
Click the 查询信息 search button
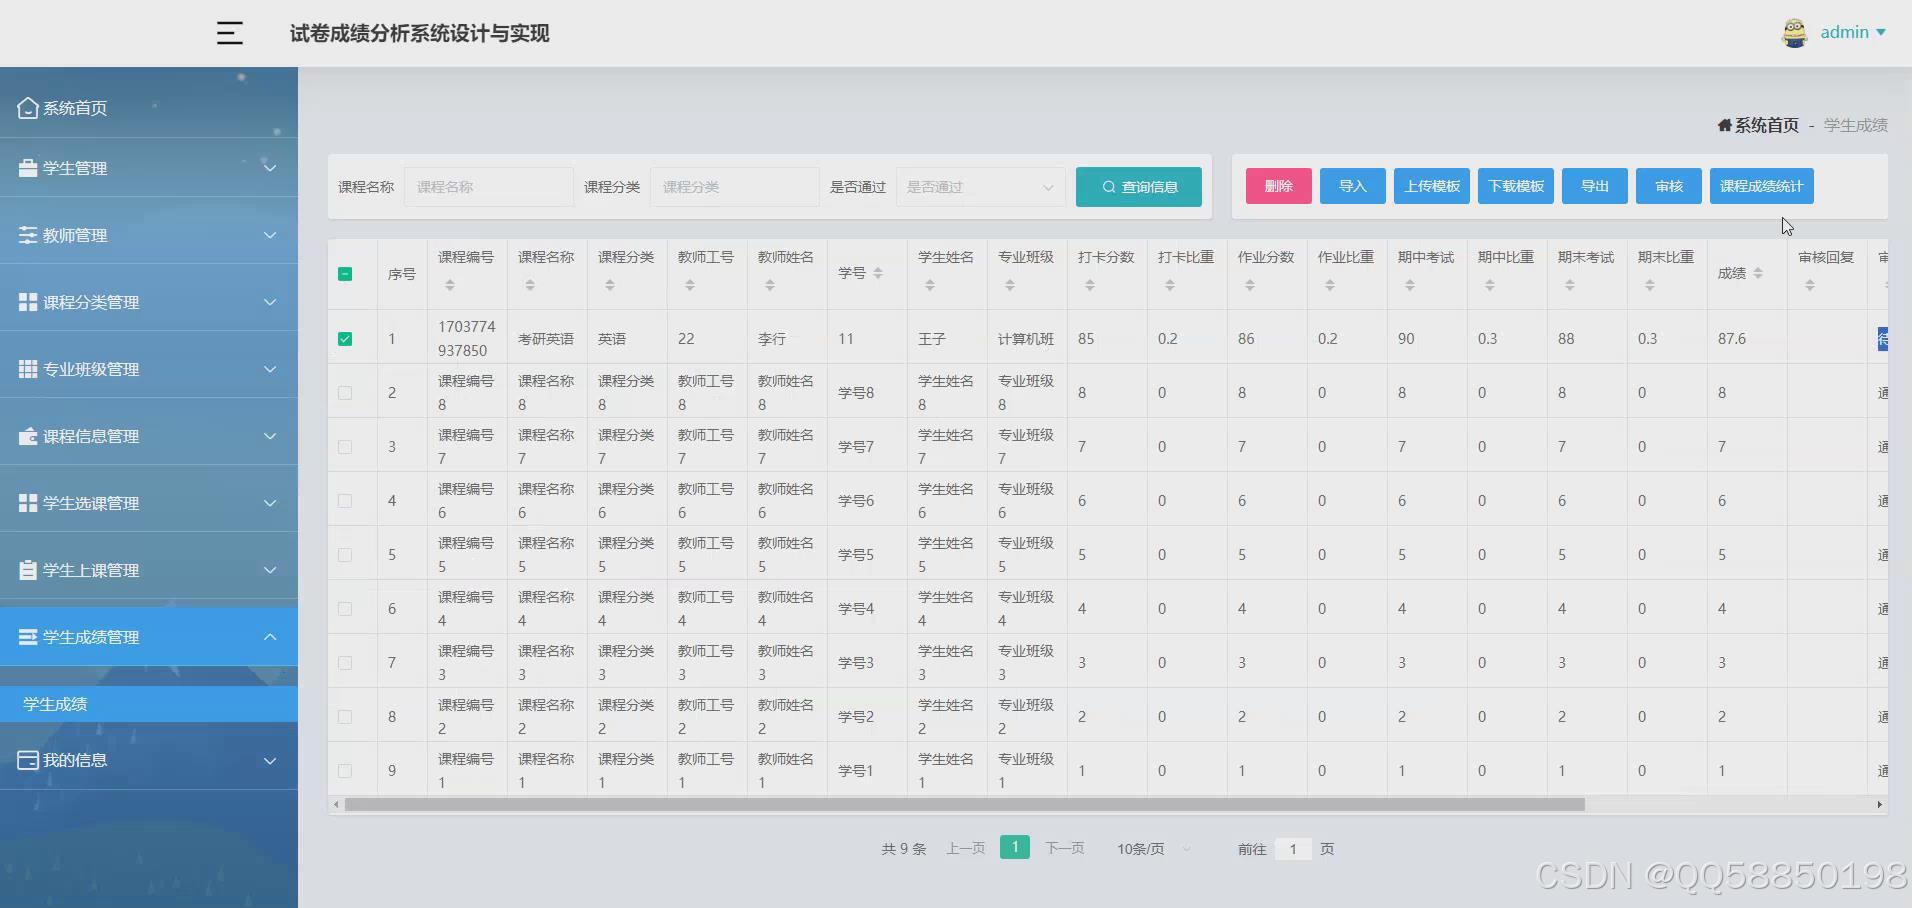click(1139, 187)
